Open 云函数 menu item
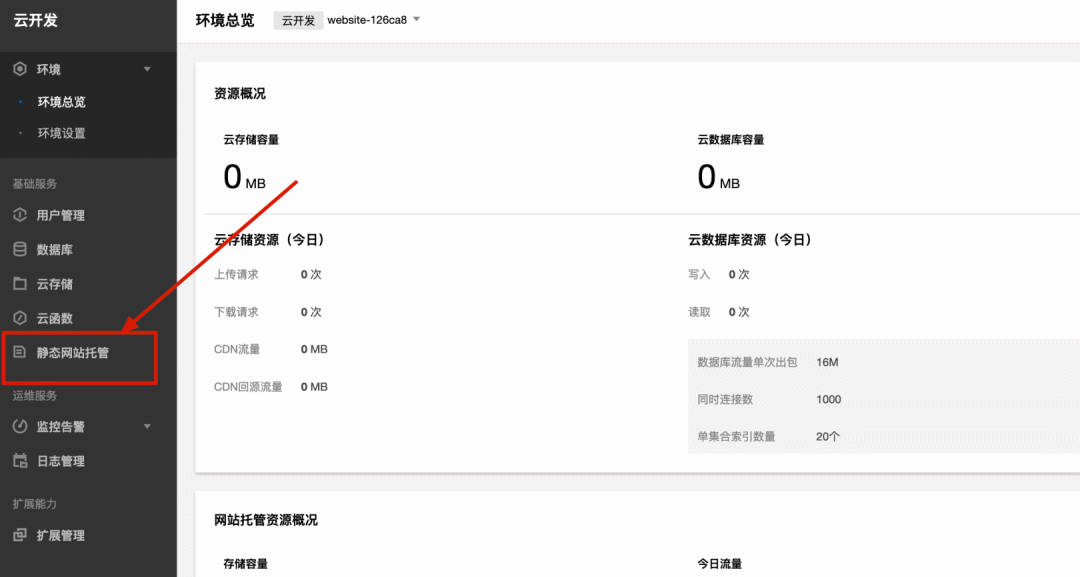The image size is (1080, 577). (x=54, y=319)
